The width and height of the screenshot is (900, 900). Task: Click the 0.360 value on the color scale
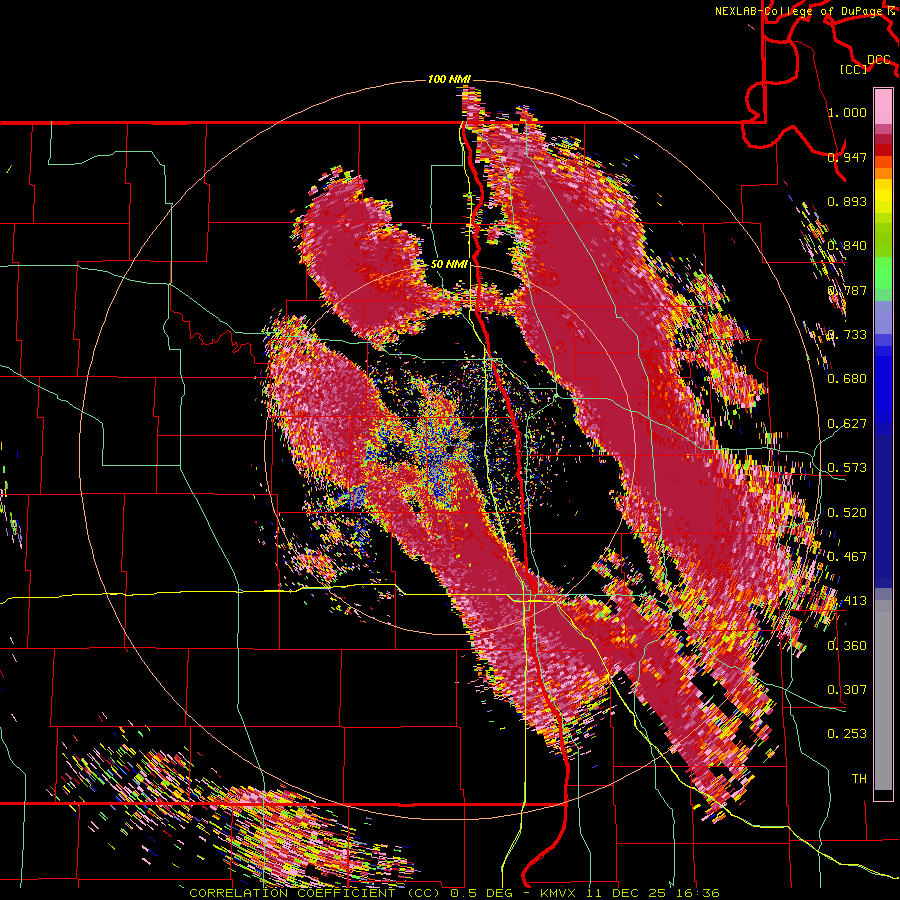[847, 646]
